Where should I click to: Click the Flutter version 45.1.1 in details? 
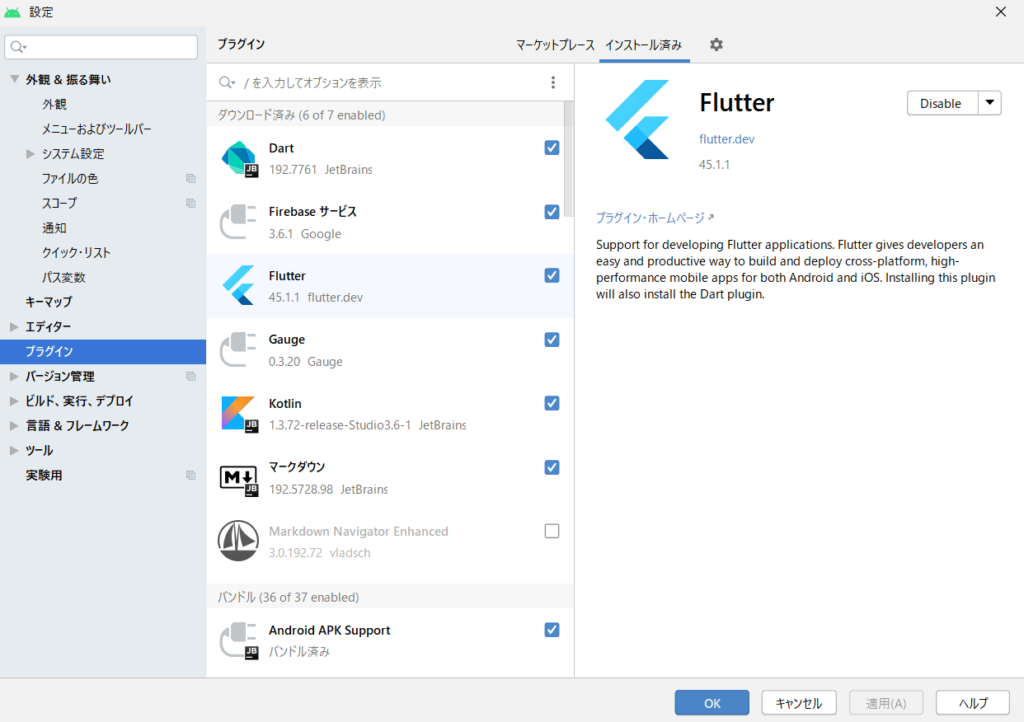tap(714, 165)
